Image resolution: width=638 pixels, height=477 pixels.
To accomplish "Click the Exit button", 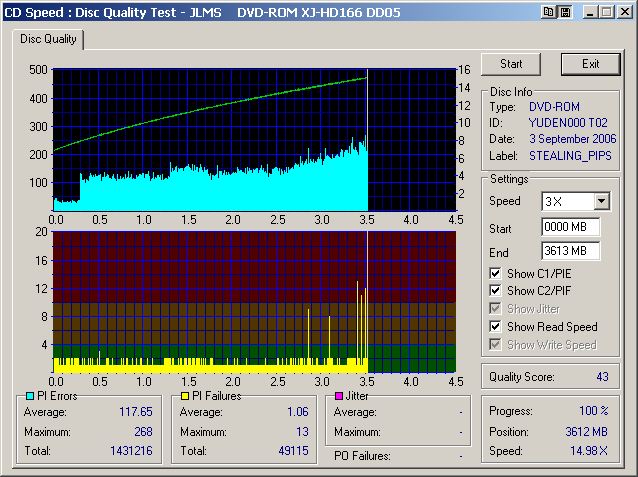I will (x=591, y=64).
